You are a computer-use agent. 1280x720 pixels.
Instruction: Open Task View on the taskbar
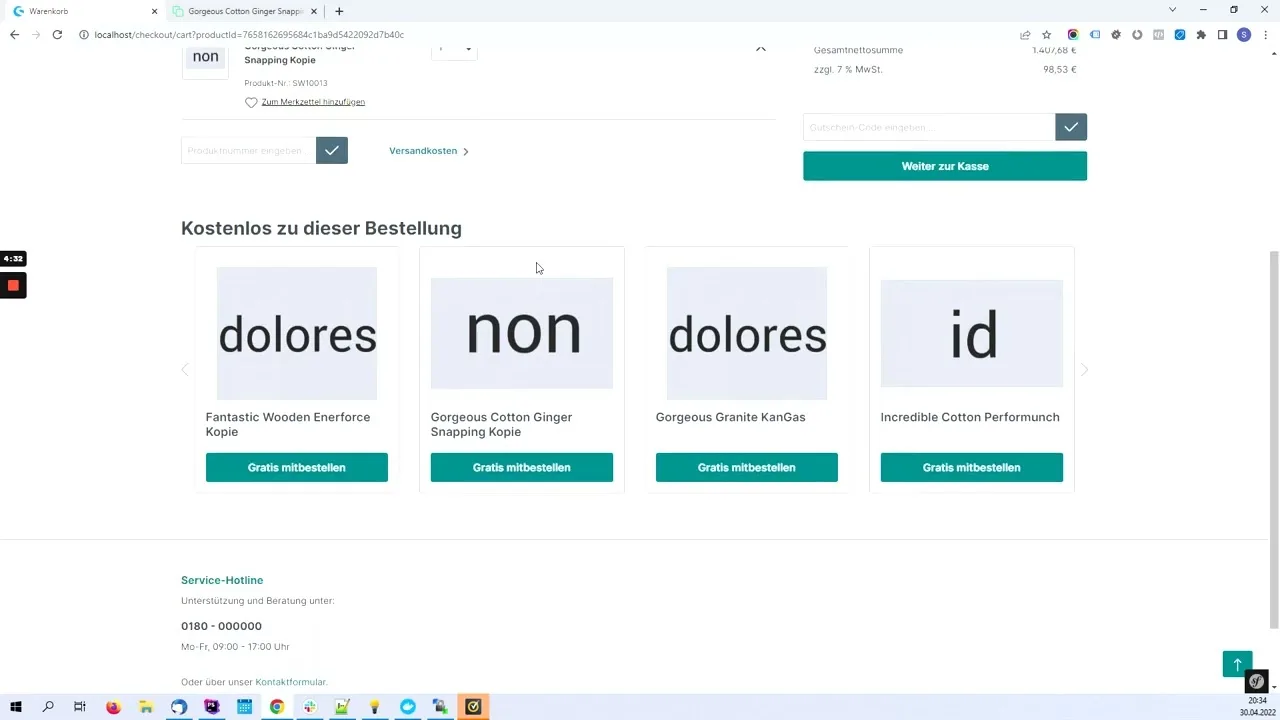(80, 707)
